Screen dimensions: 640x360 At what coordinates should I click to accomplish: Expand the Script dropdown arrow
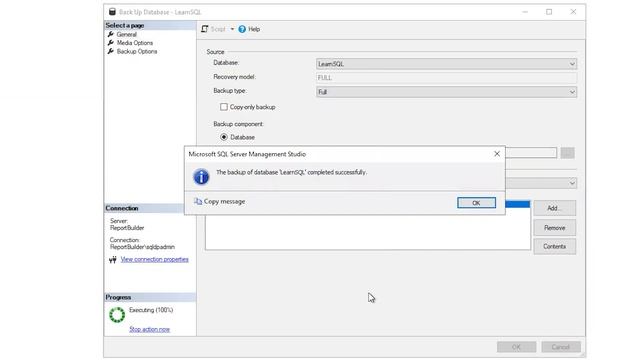pos(232,29)
